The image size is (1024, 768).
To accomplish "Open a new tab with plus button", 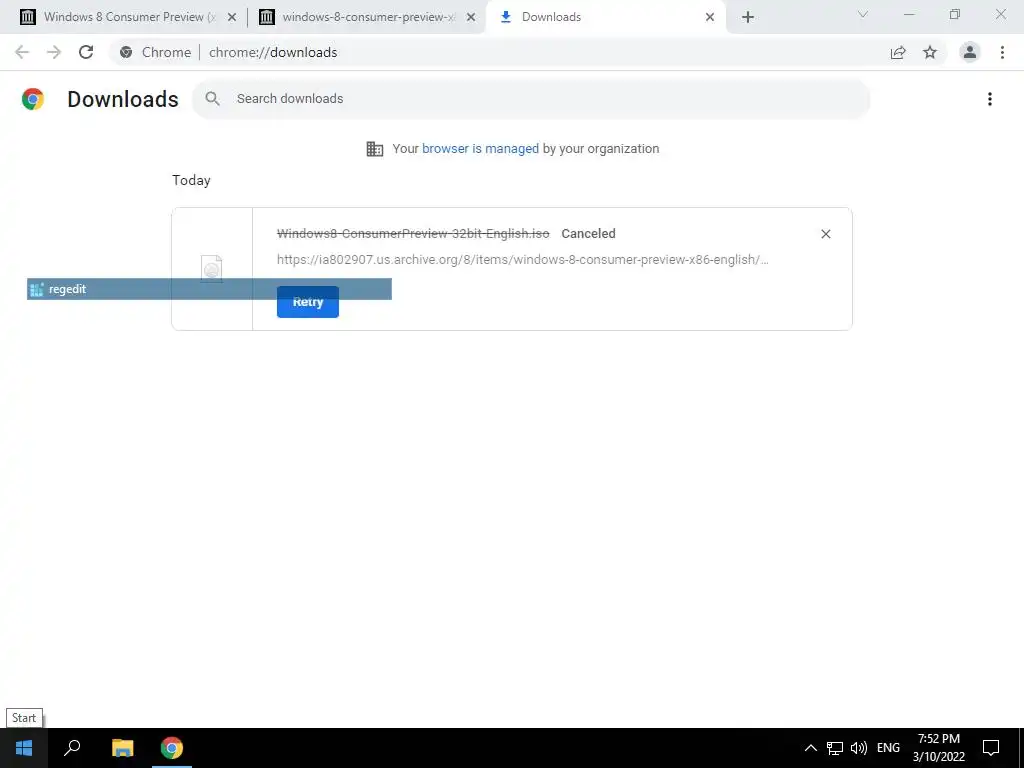I will (x=748, y=17).
